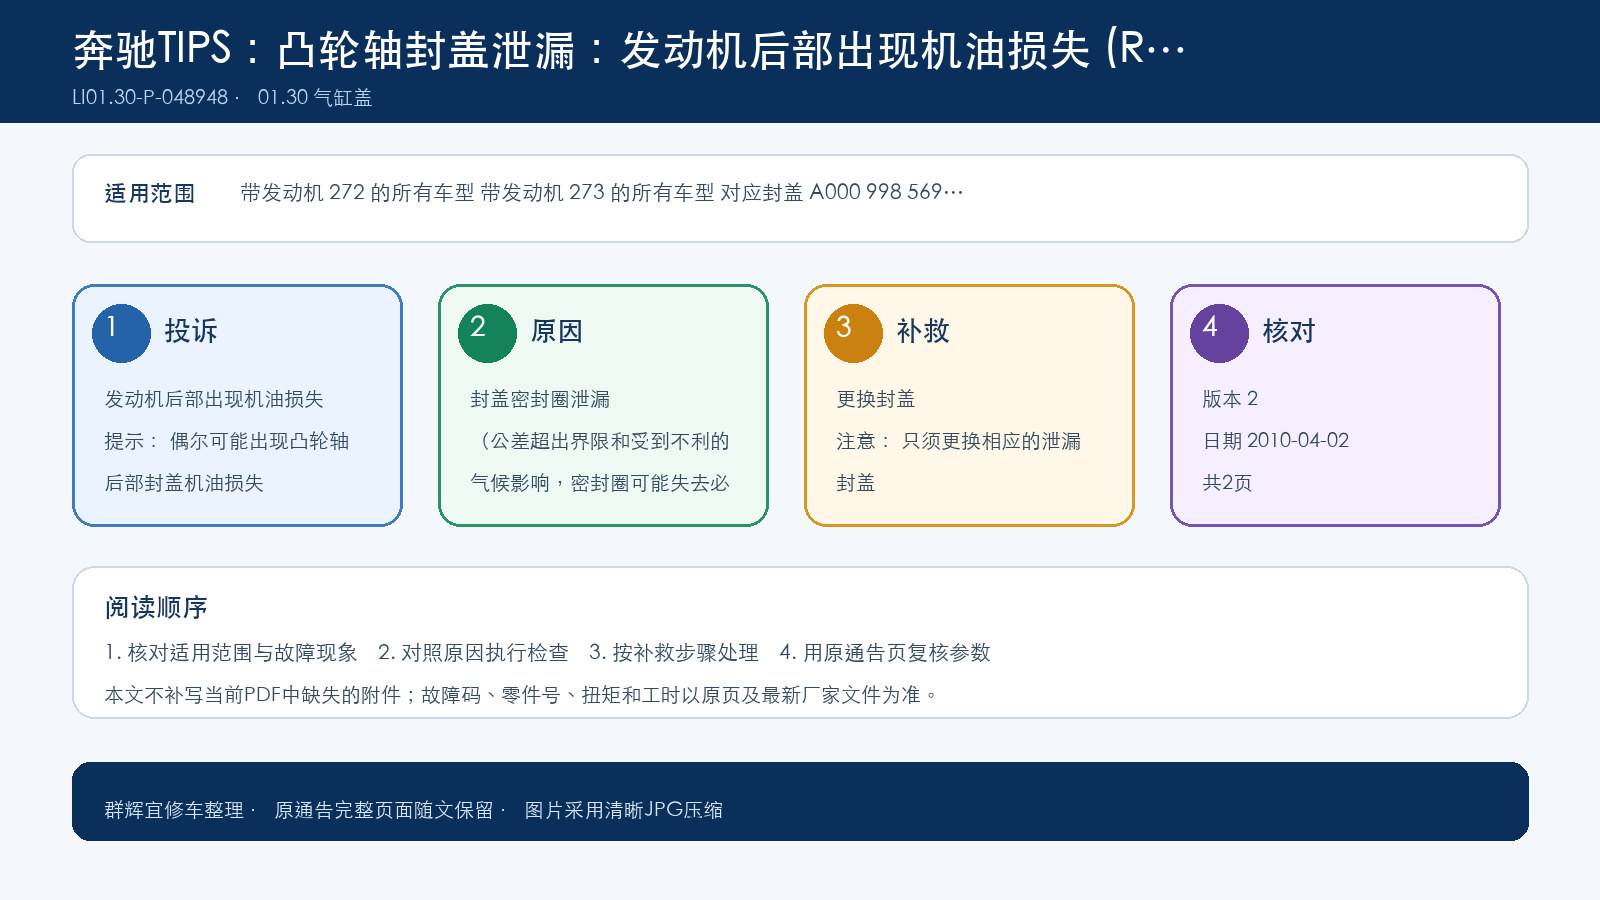Select the line '后部封盖机油损失'
This screenshot has height=900, width=1600.
coord(184,483)
